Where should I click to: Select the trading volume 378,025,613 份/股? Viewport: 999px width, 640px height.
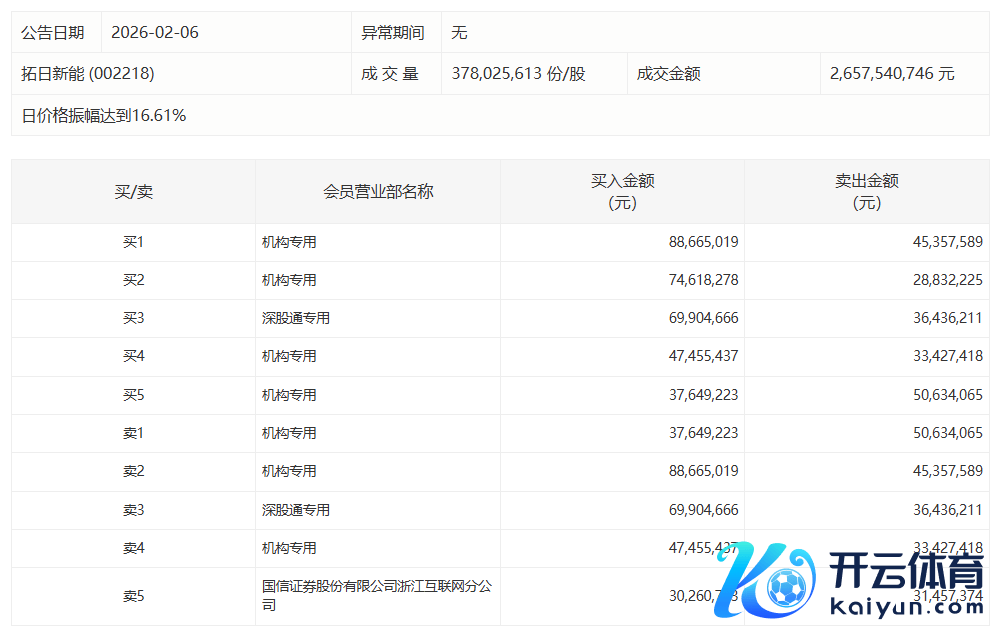[x=518, y=74]
